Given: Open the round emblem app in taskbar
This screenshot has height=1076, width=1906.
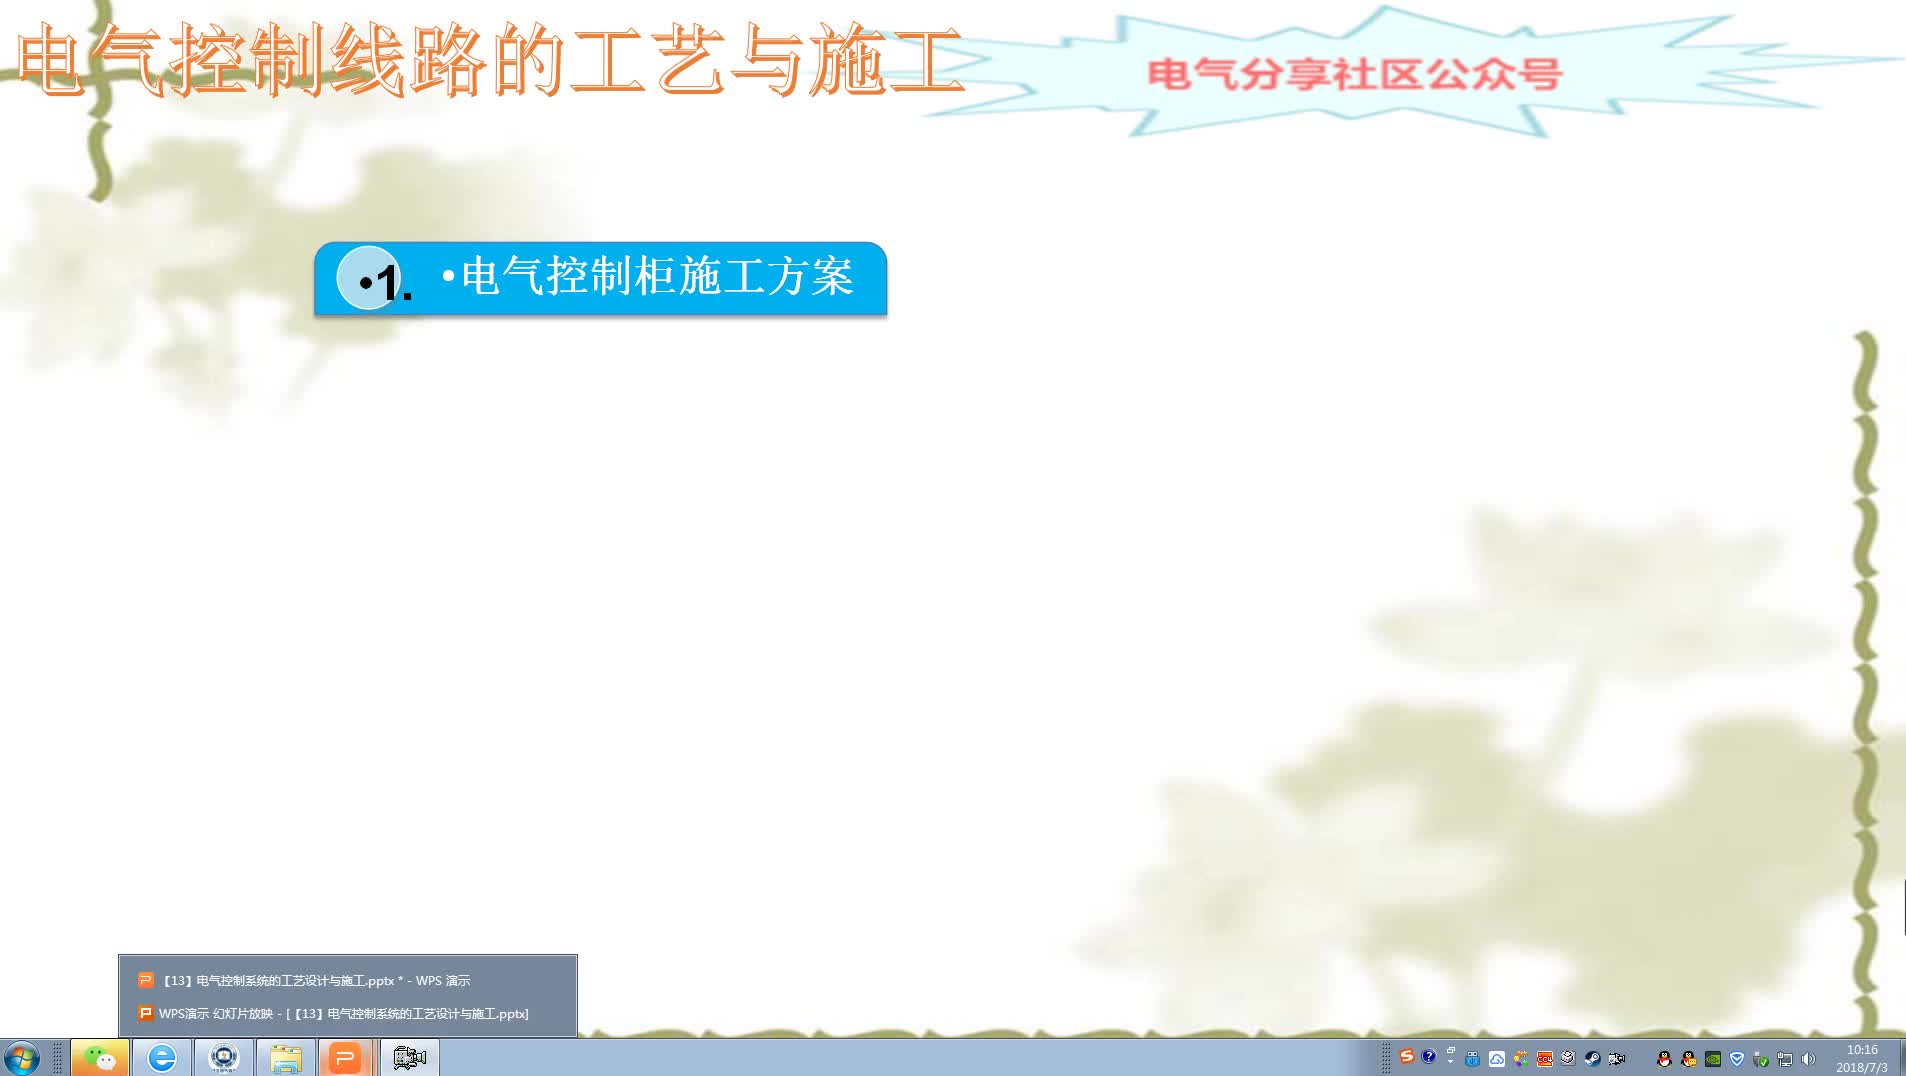Looking at the screenshot, I should [224, 1057].
